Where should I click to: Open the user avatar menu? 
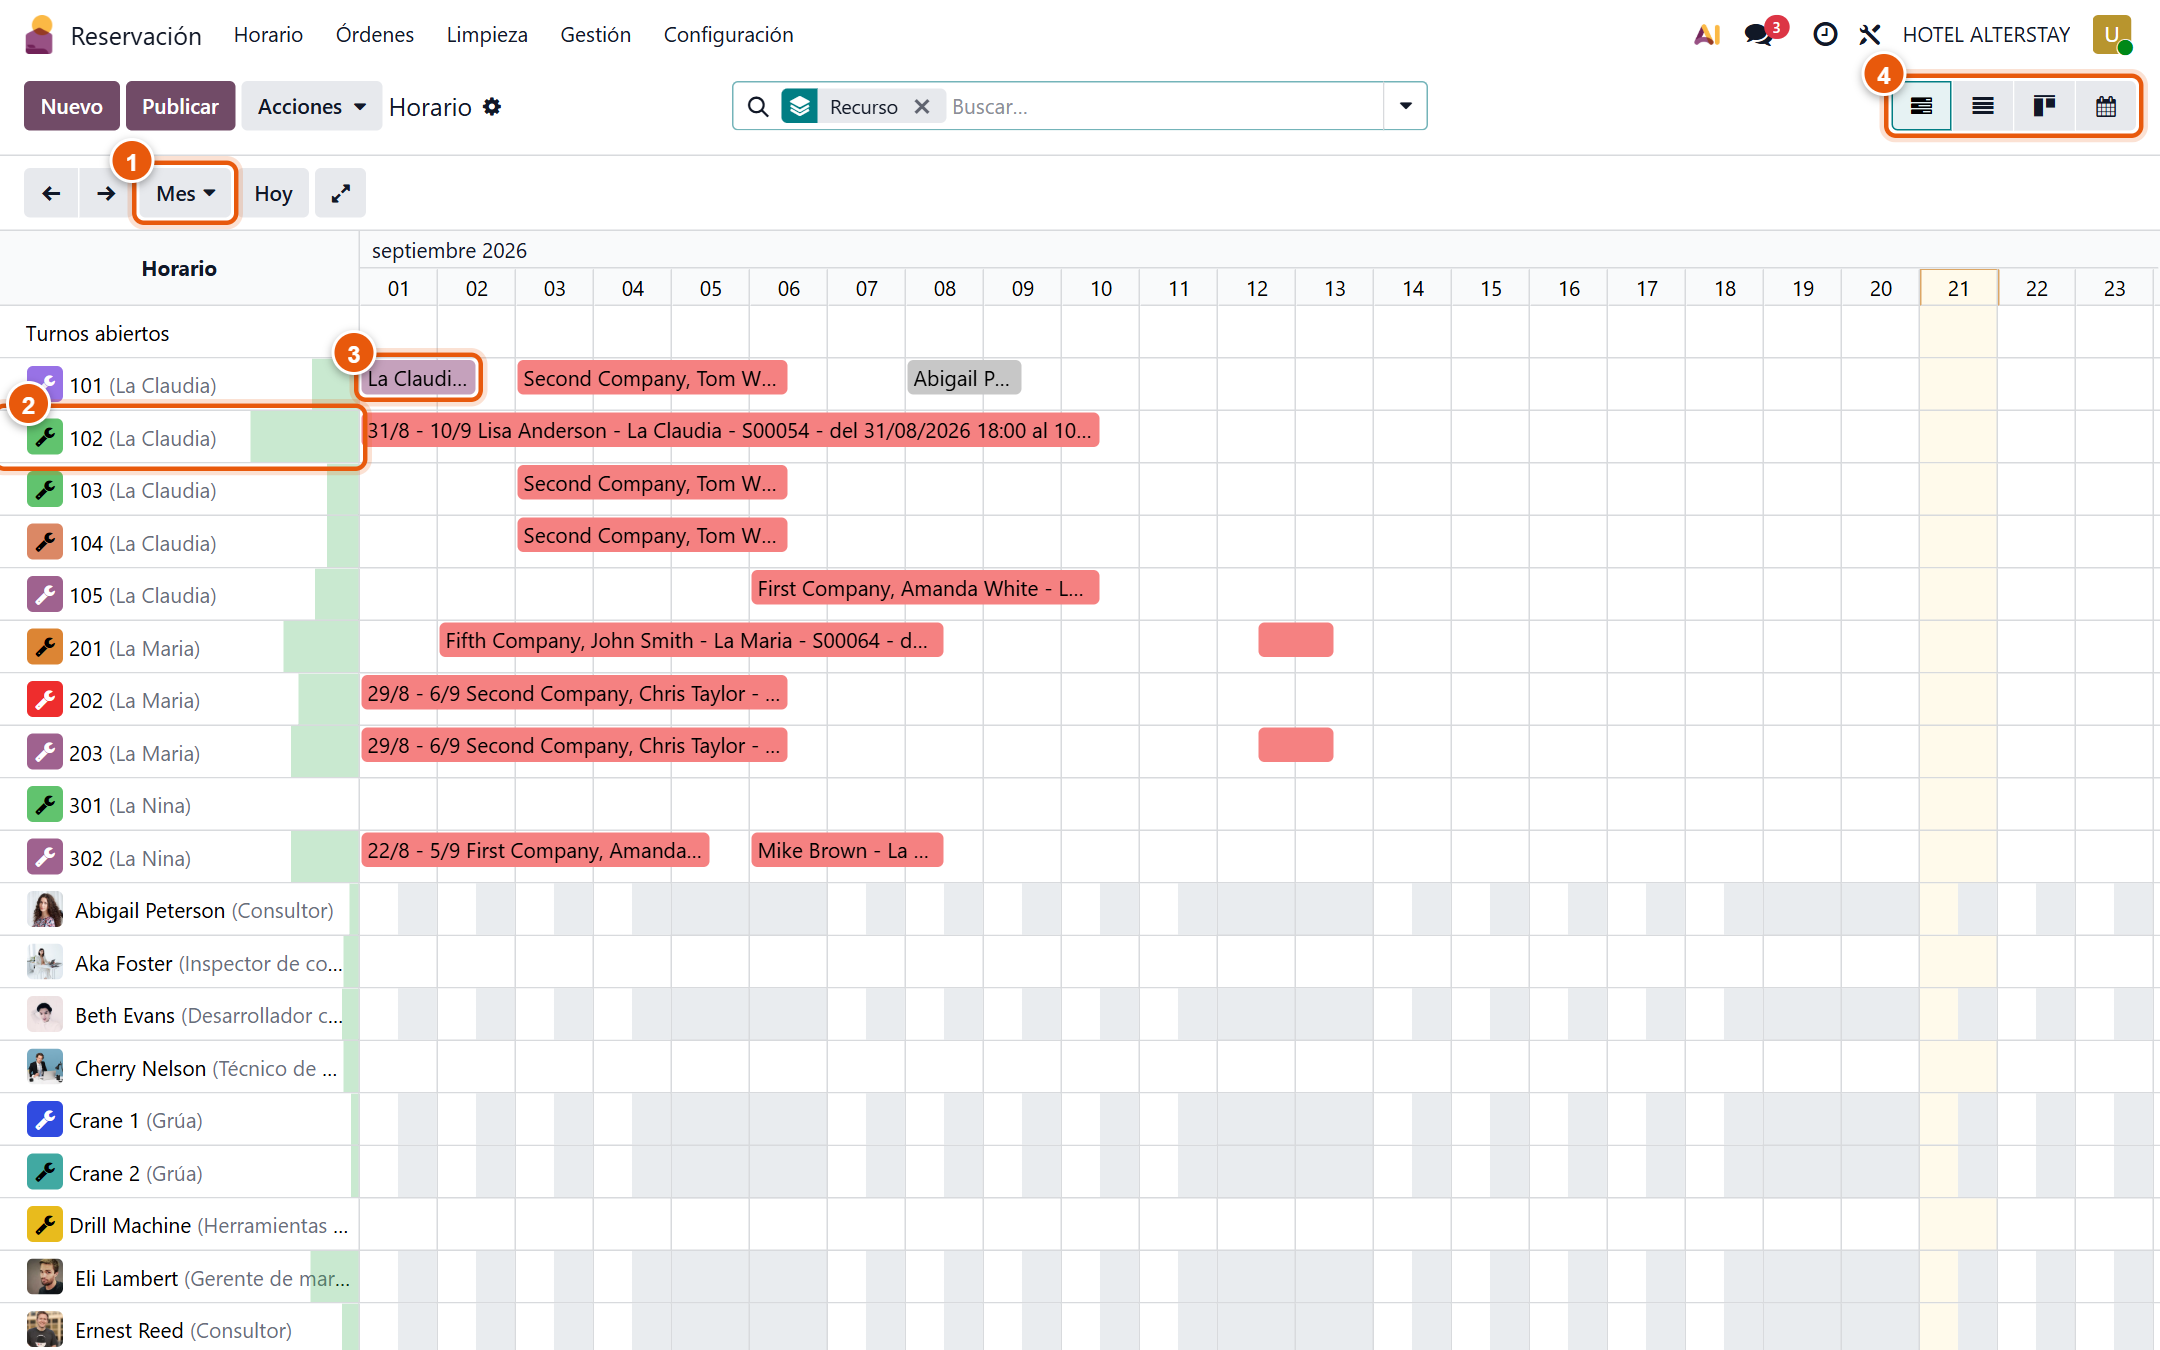click(x=2112, y=35)
